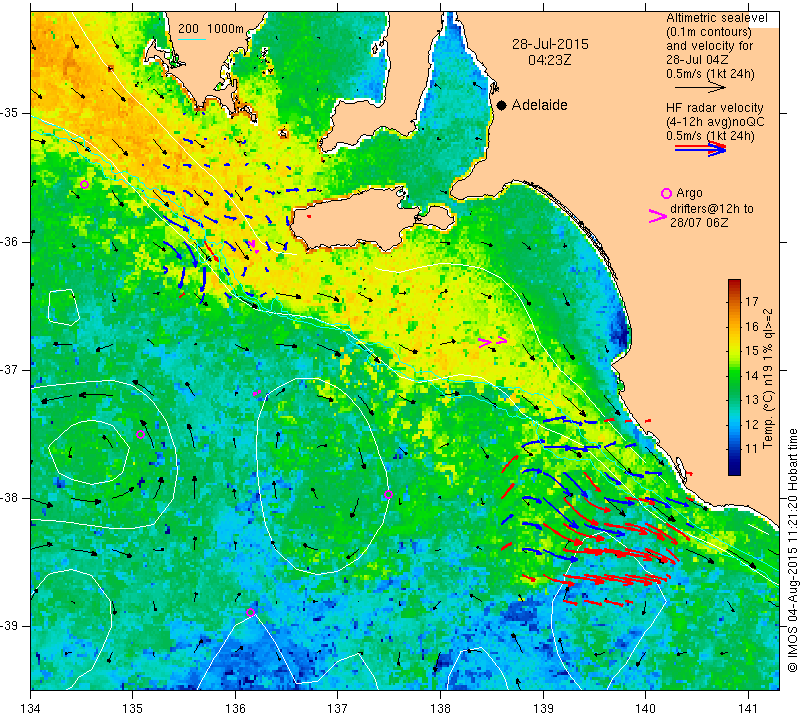Click the temperature color bar at 11 degrees
The height and width of the screenshot is (720, 800).
734,449
